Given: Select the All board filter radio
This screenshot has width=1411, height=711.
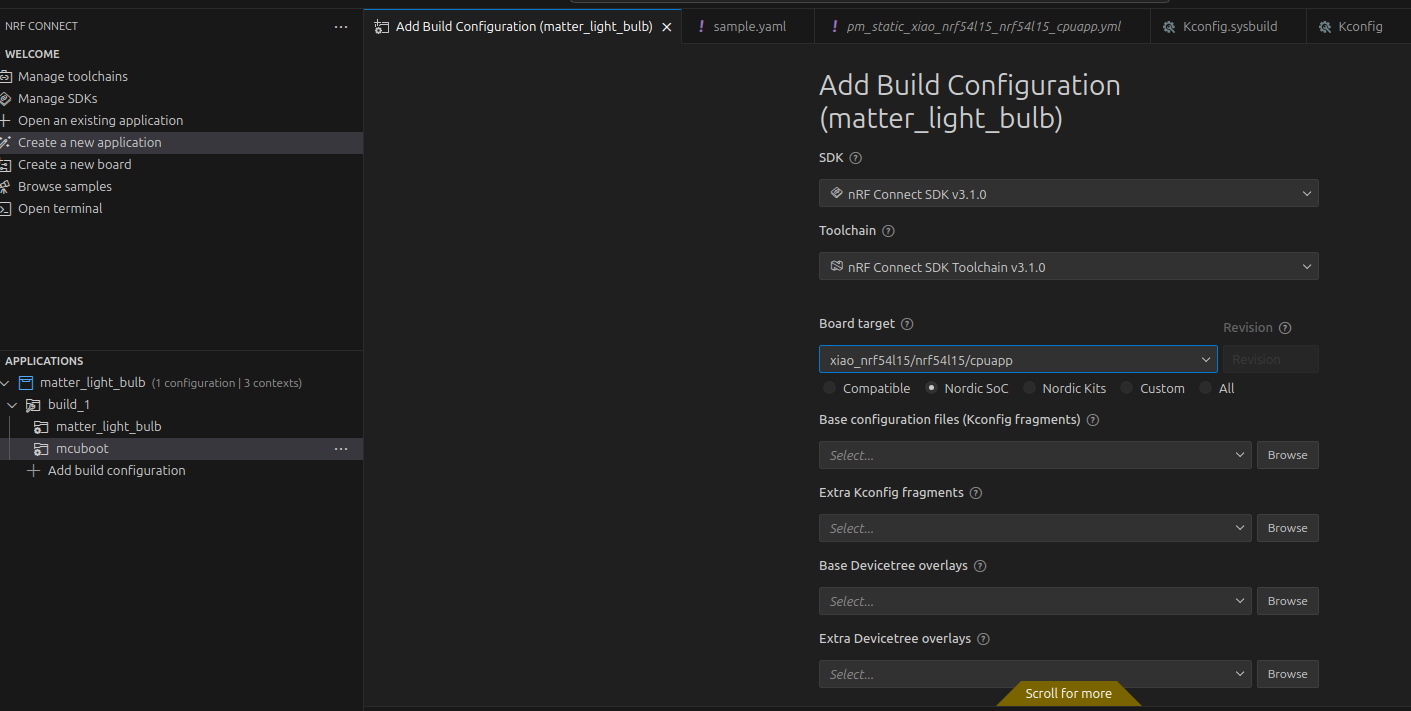Looking at the screenshot, I should [1205, 388].
